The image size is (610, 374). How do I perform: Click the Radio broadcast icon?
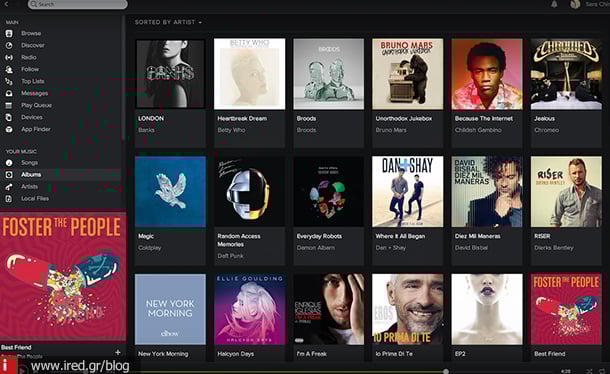[9, 58]
